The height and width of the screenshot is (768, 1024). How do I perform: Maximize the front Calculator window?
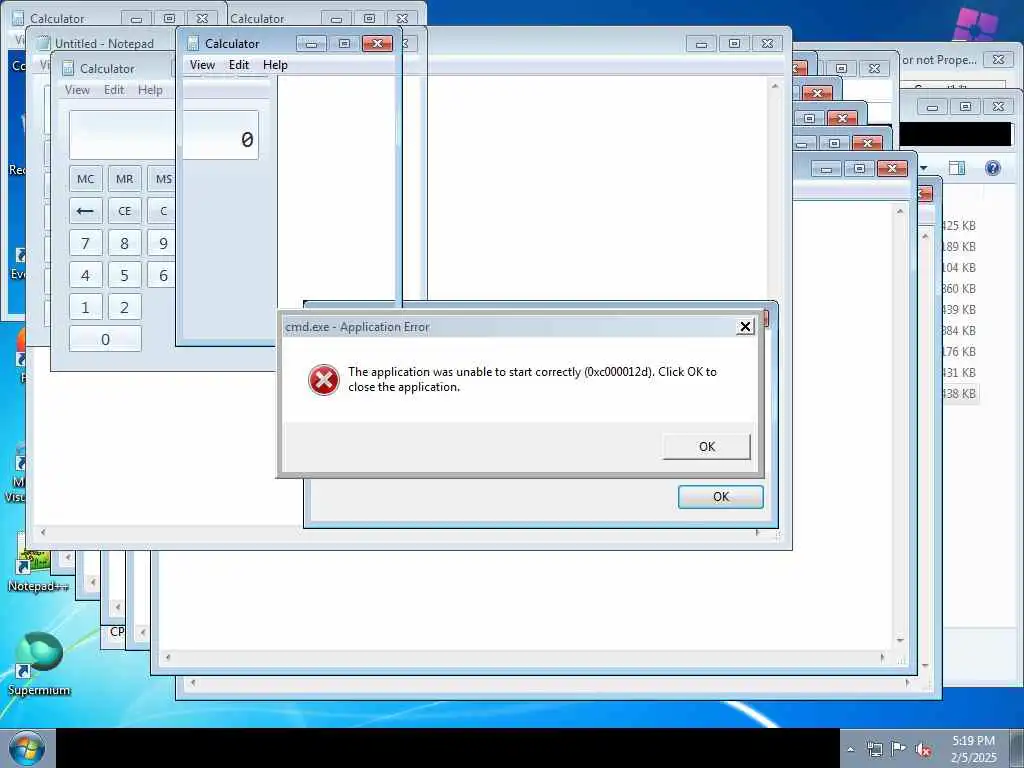344,44
